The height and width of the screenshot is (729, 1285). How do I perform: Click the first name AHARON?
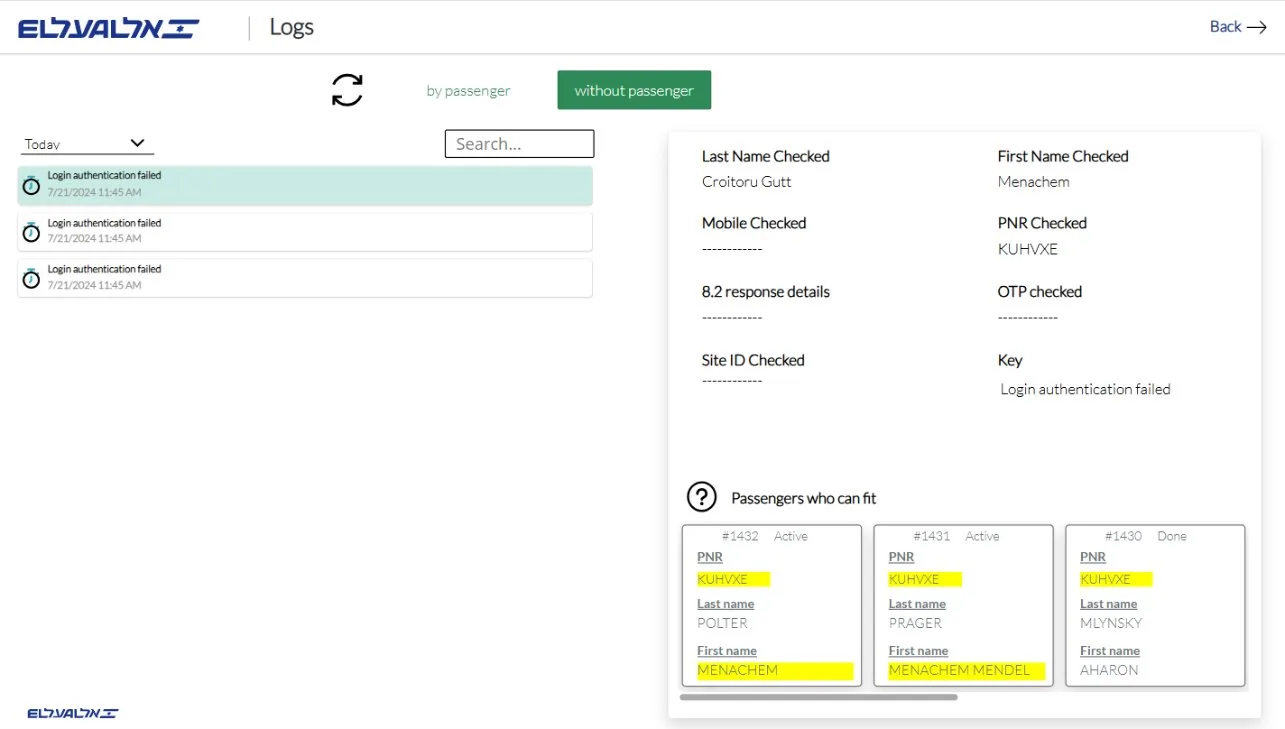pyautogui.click(x=1109, y=670)
